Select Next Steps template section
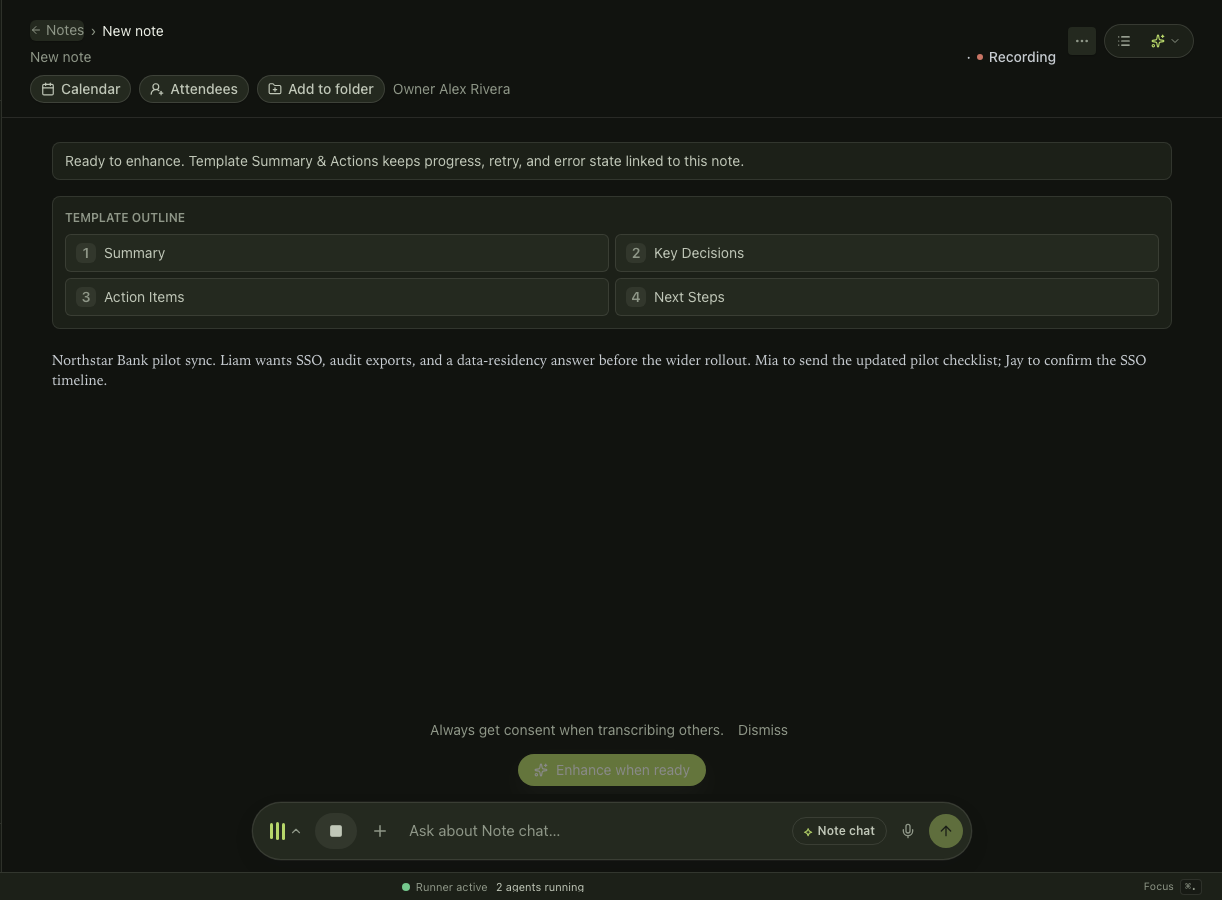1222x900 pixels. (887, 297)
